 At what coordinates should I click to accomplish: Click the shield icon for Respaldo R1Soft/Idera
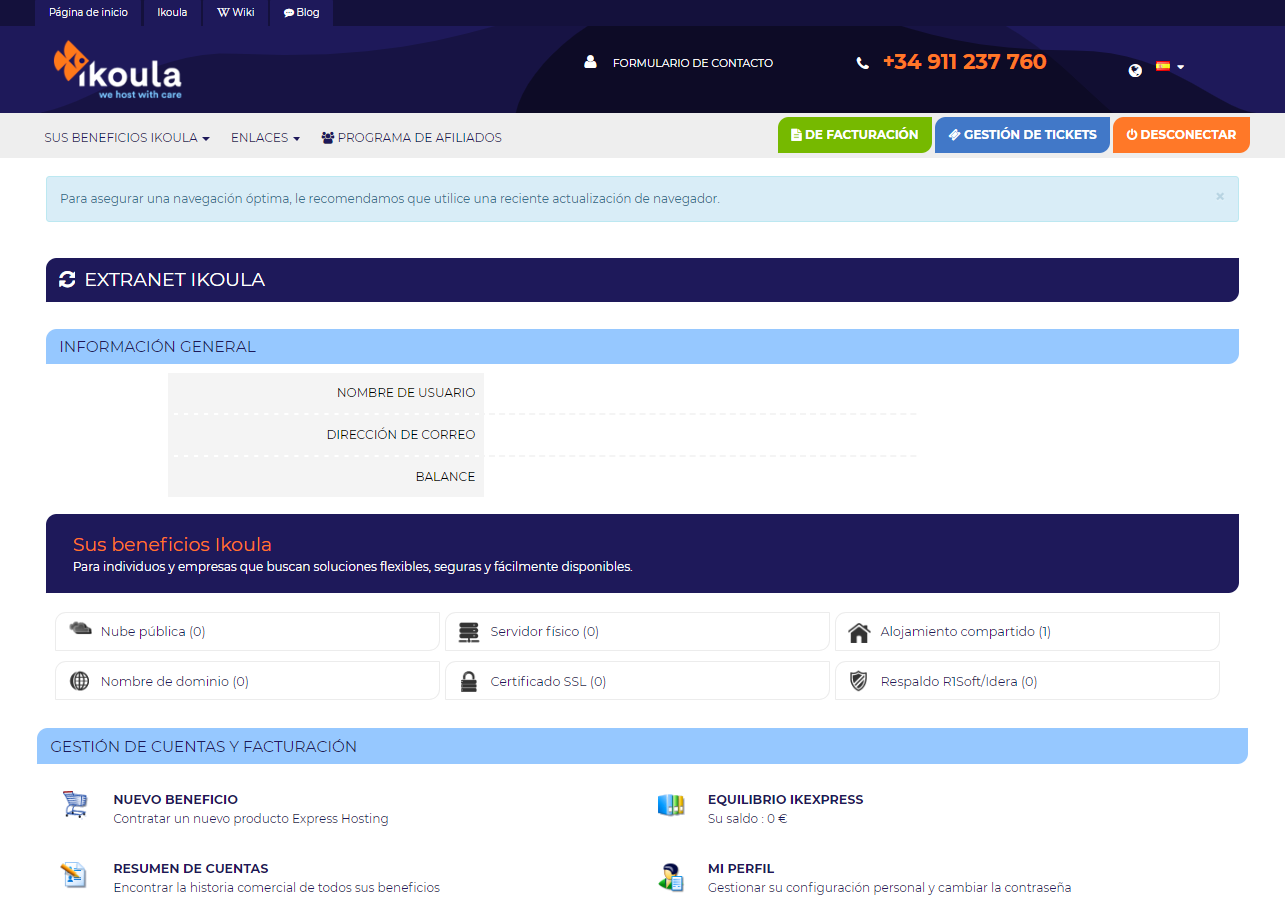858,680
